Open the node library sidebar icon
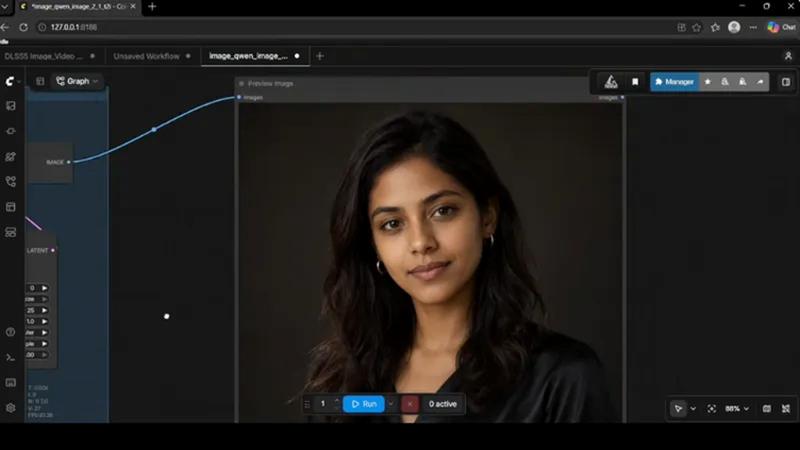 coord(10,157)
